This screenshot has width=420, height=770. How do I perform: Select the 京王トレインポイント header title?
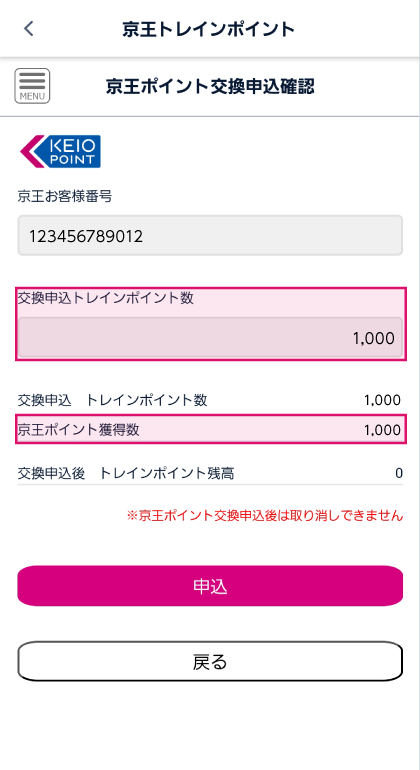pos(209,29)
